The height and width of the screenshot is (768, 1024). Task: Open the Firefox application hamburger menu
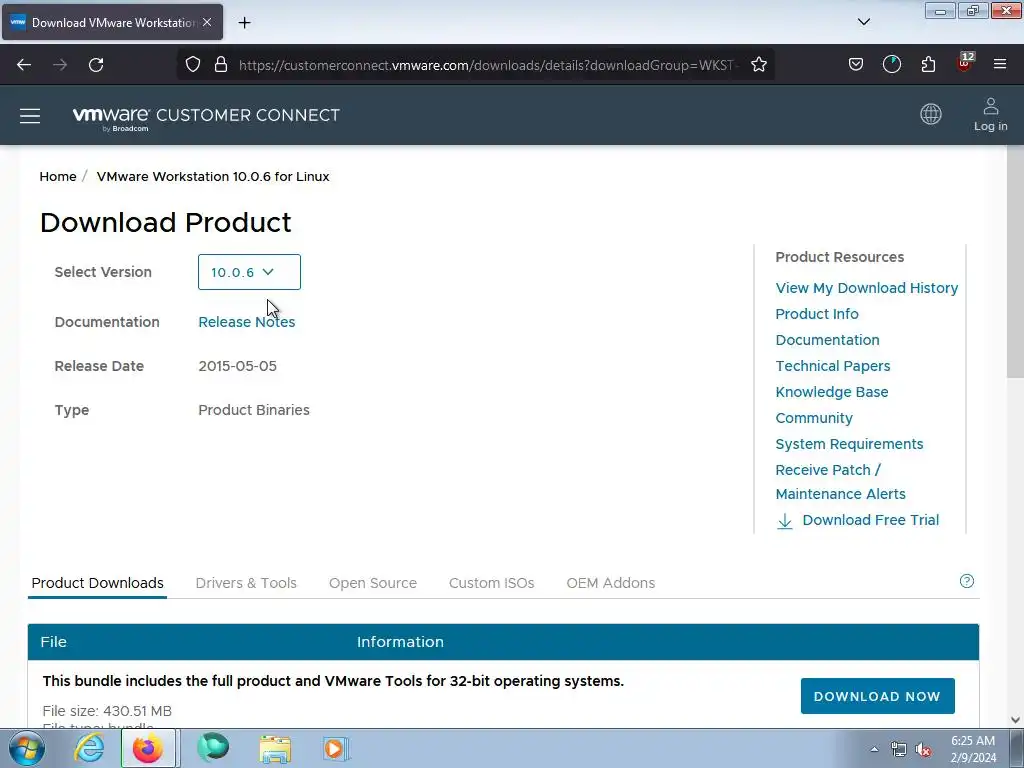point(1000,65)
